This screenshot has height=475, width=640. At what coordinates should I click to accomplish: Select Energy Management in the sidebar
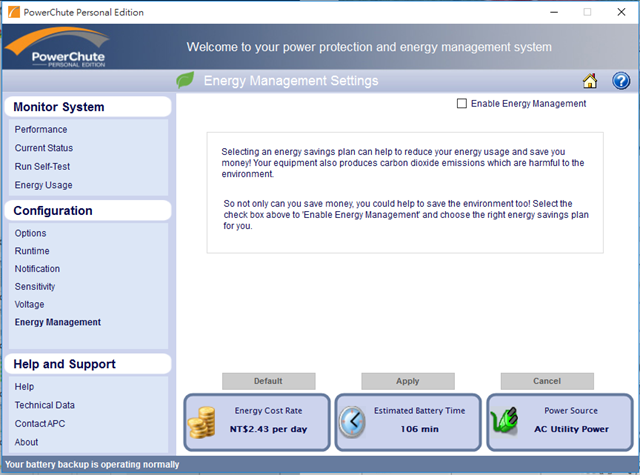[58, 322]
